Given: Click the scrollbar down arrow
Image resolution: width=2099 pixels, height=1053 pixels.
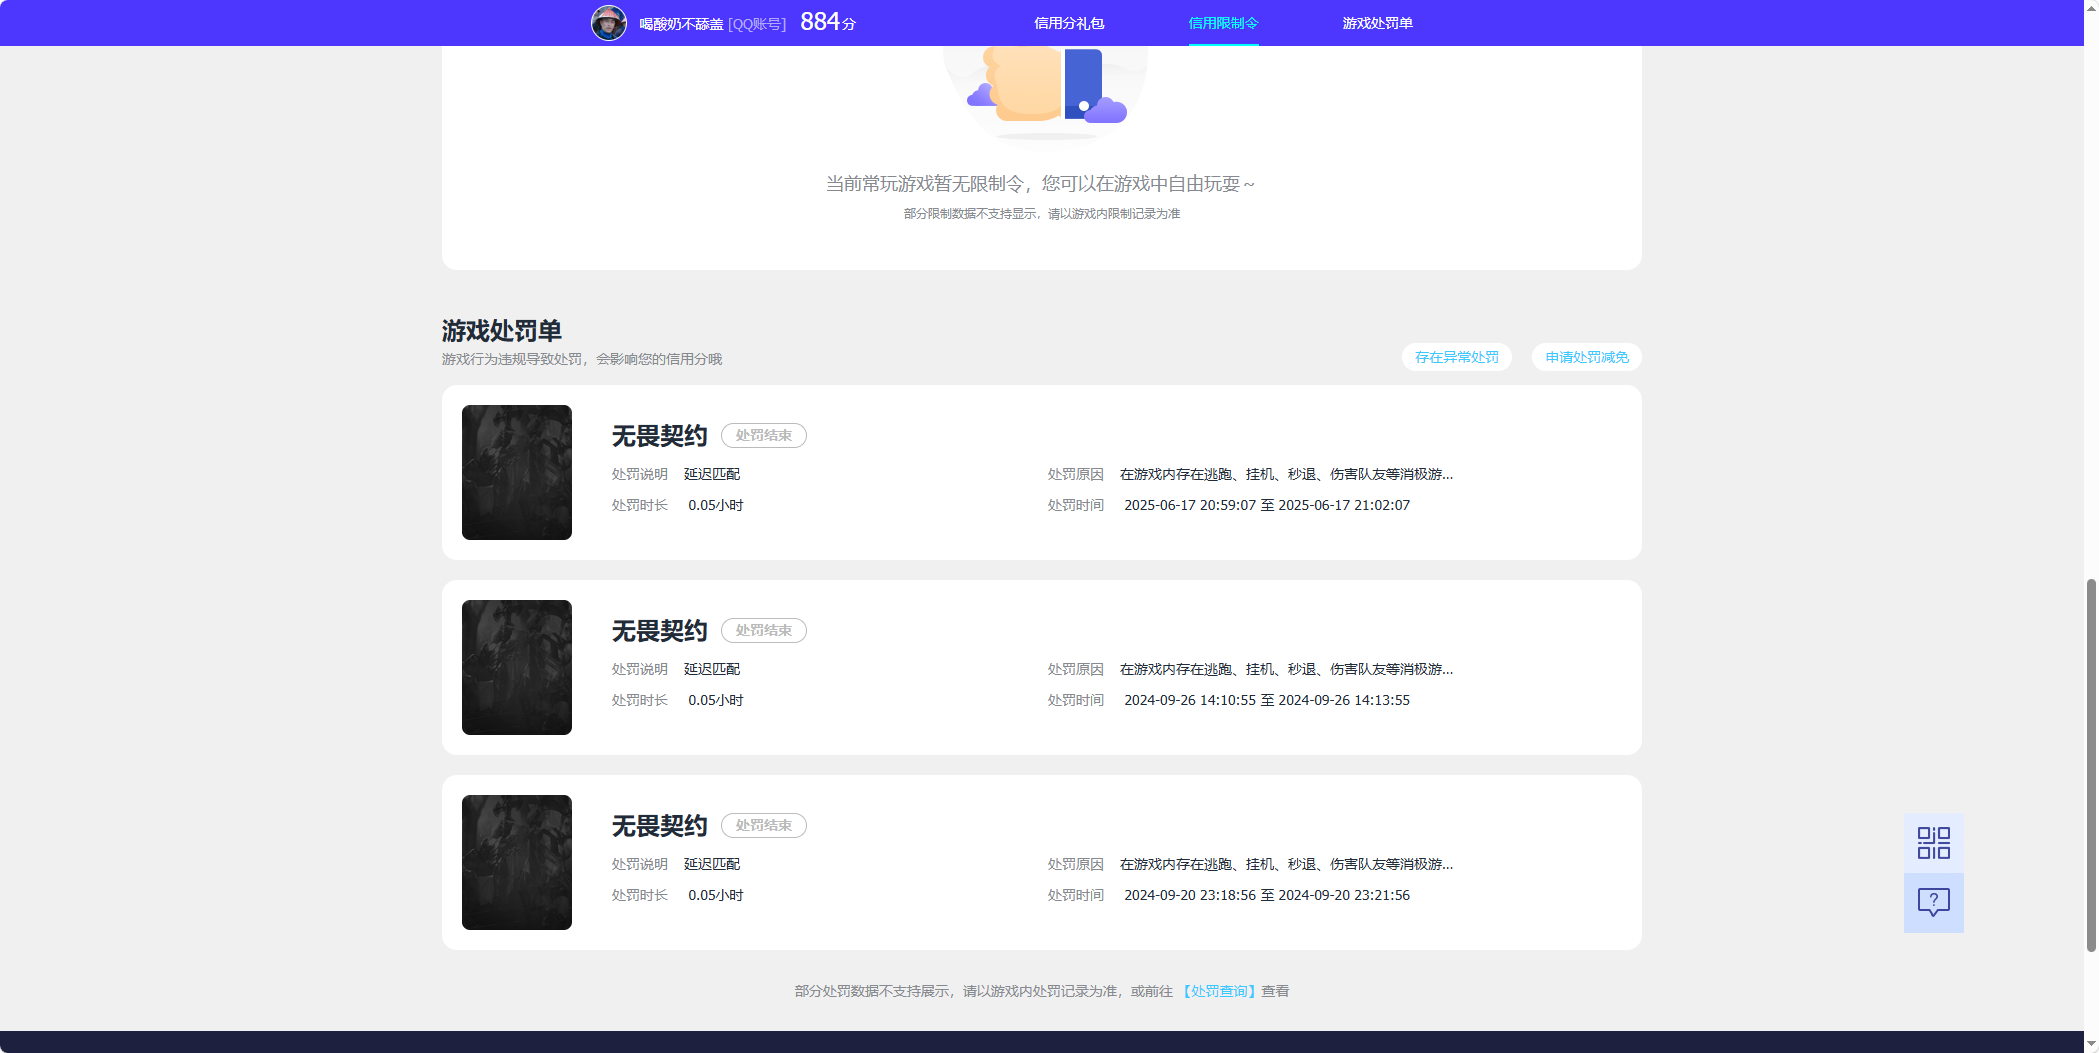Looking at the screenshot, I should point(2091,1044).
